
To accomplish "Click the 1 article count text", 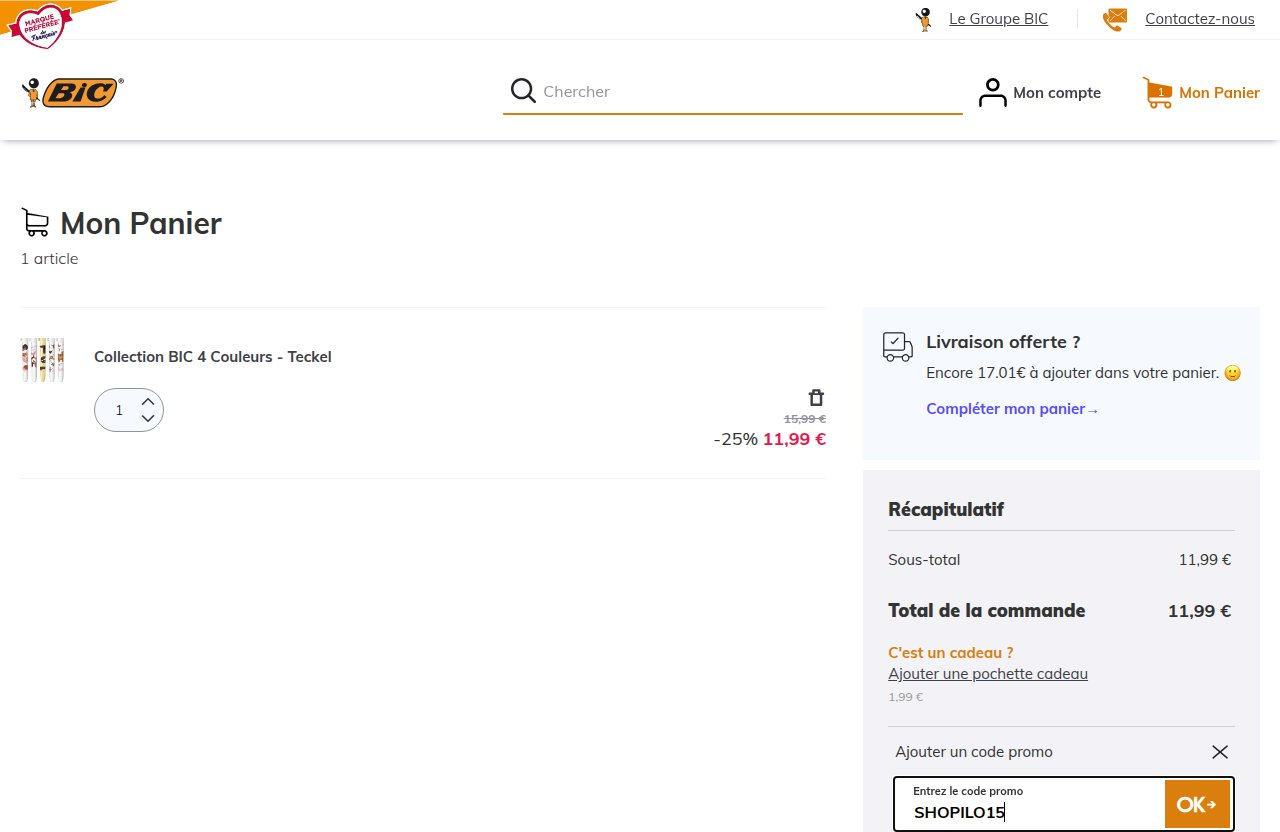I will 49,259.
